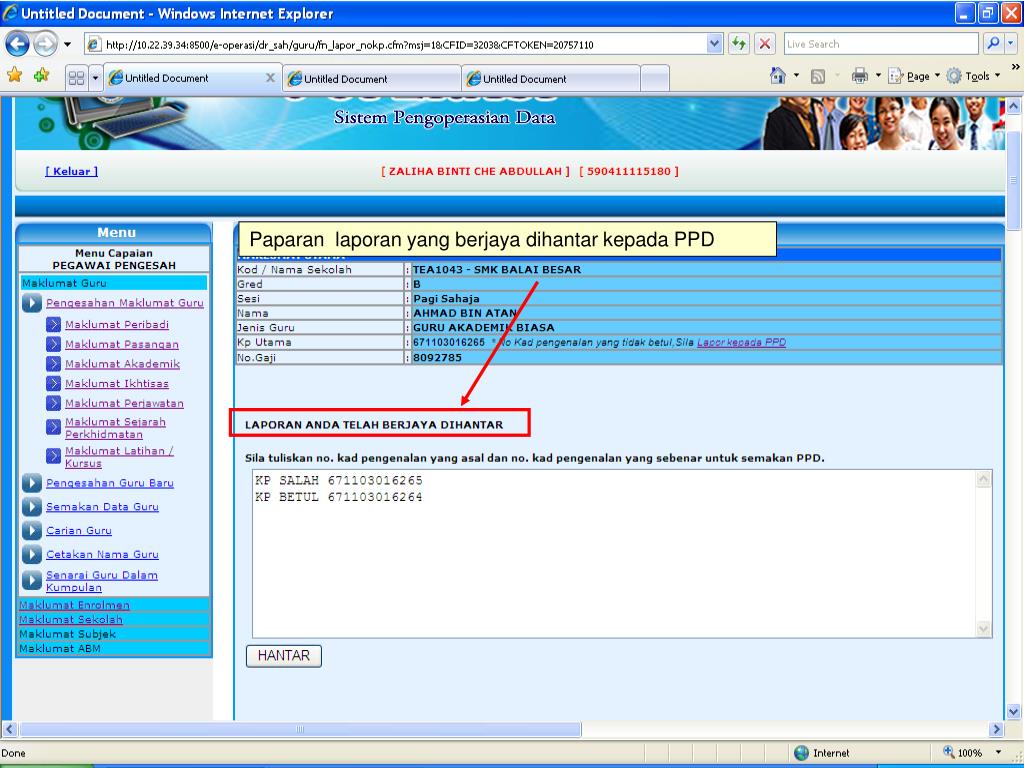Select the Maklumat Sekolah menu section
The width and height of the screenshot is (1024, 768).
114,619
